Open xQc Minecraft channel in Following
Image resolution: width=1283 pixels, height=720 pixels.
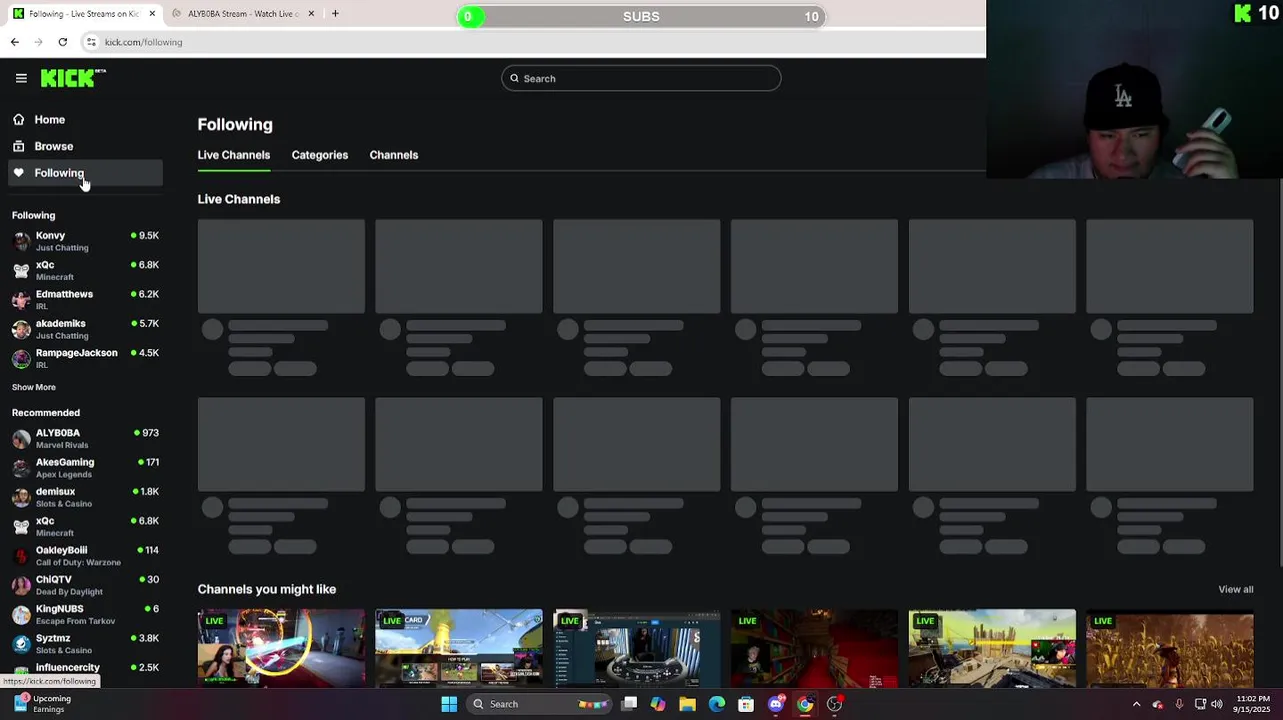coord(85,270)
